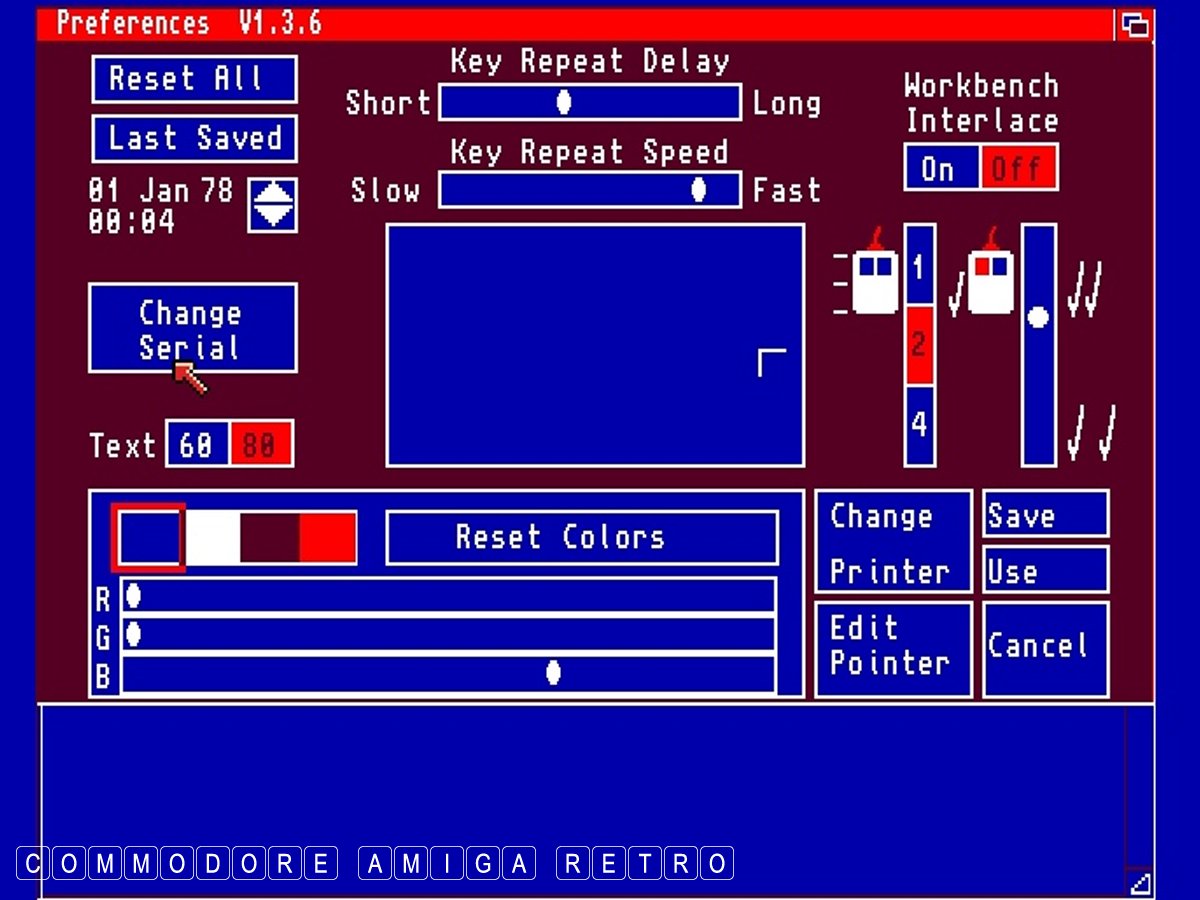Turn Workbench Interlace Off
This screenshot has height=900, width=1200.
[1017, 169]
